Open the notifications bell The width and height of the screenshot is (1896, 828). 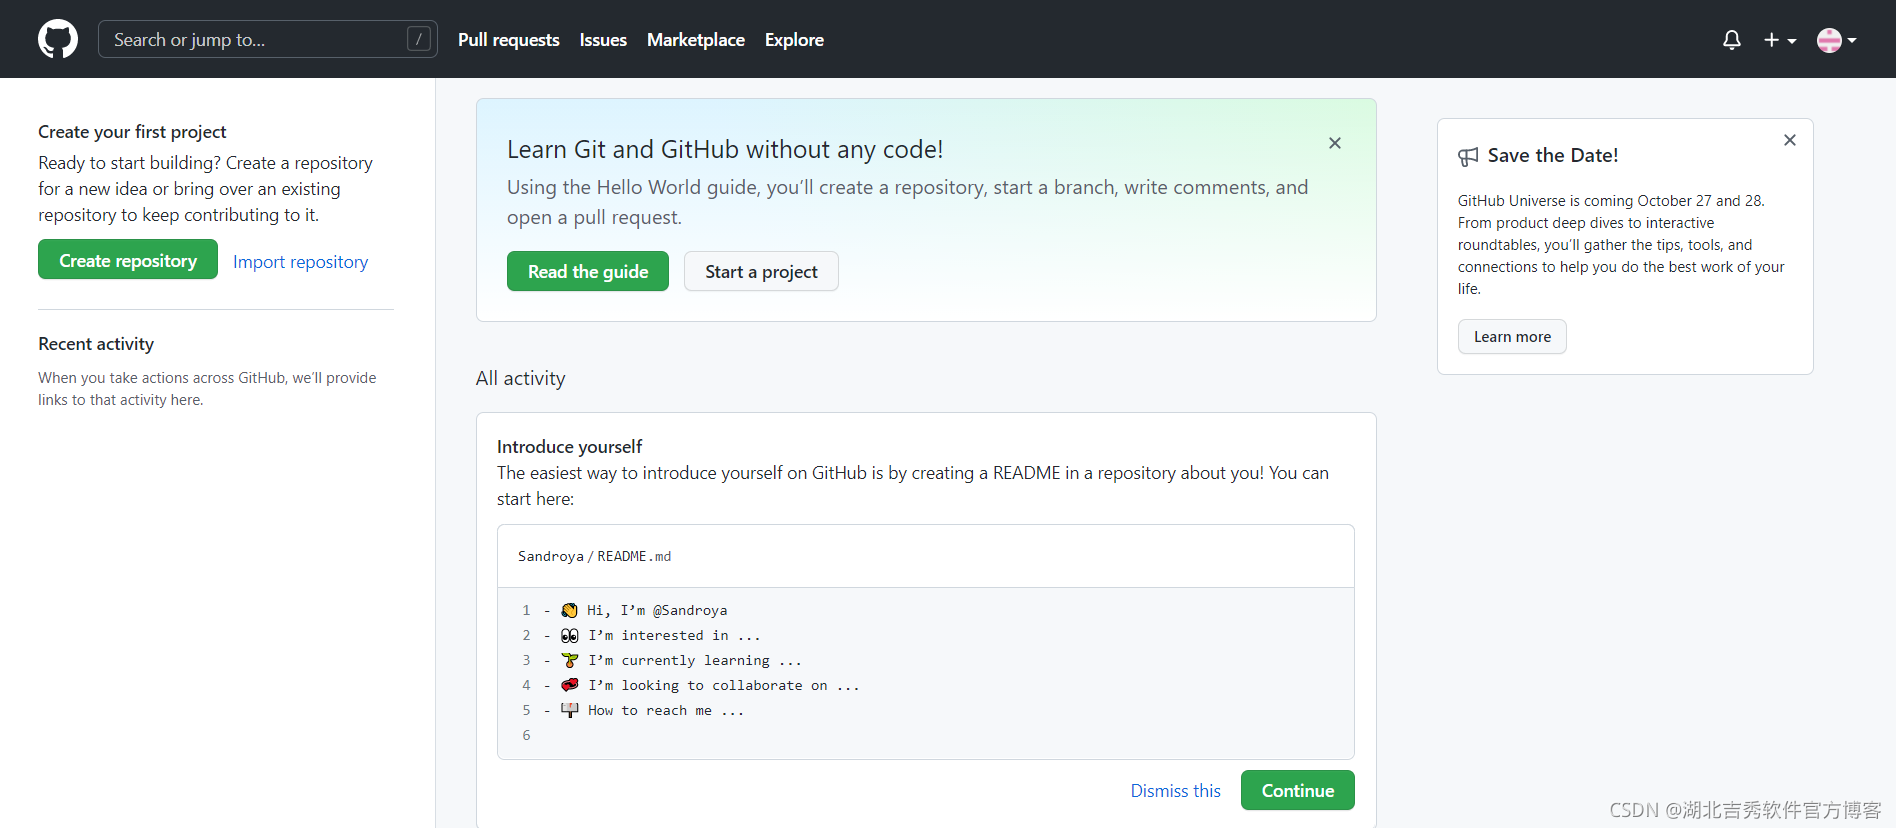point(1732,40)
